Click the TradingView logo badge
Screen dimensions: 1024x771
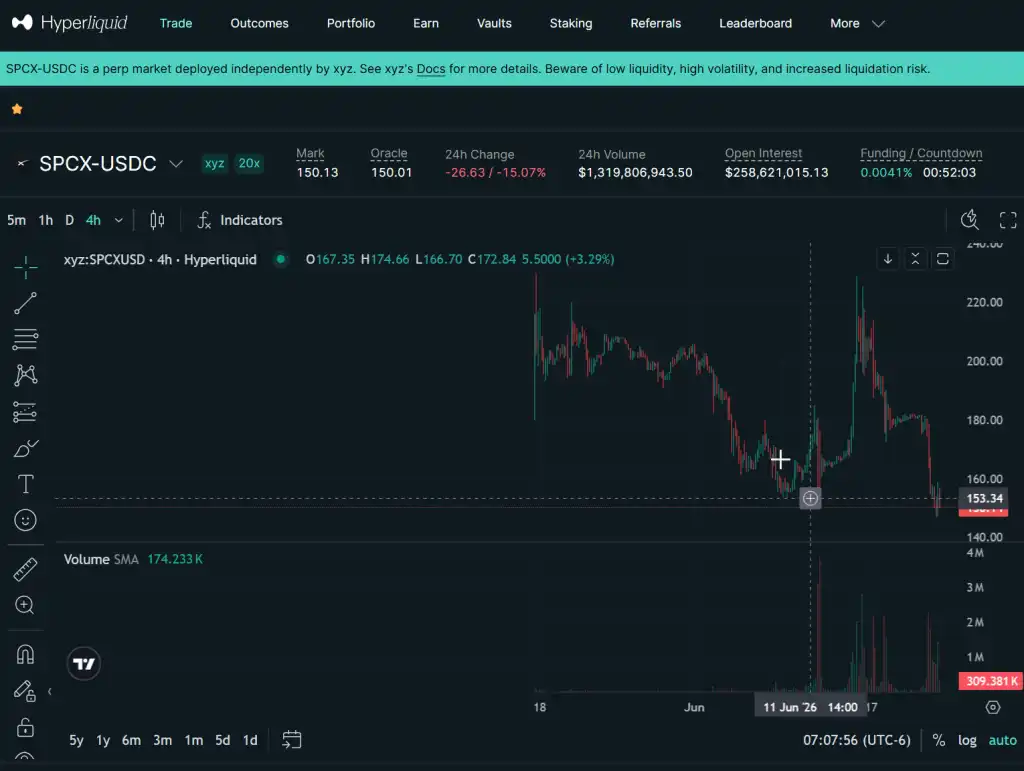point(84,664)
